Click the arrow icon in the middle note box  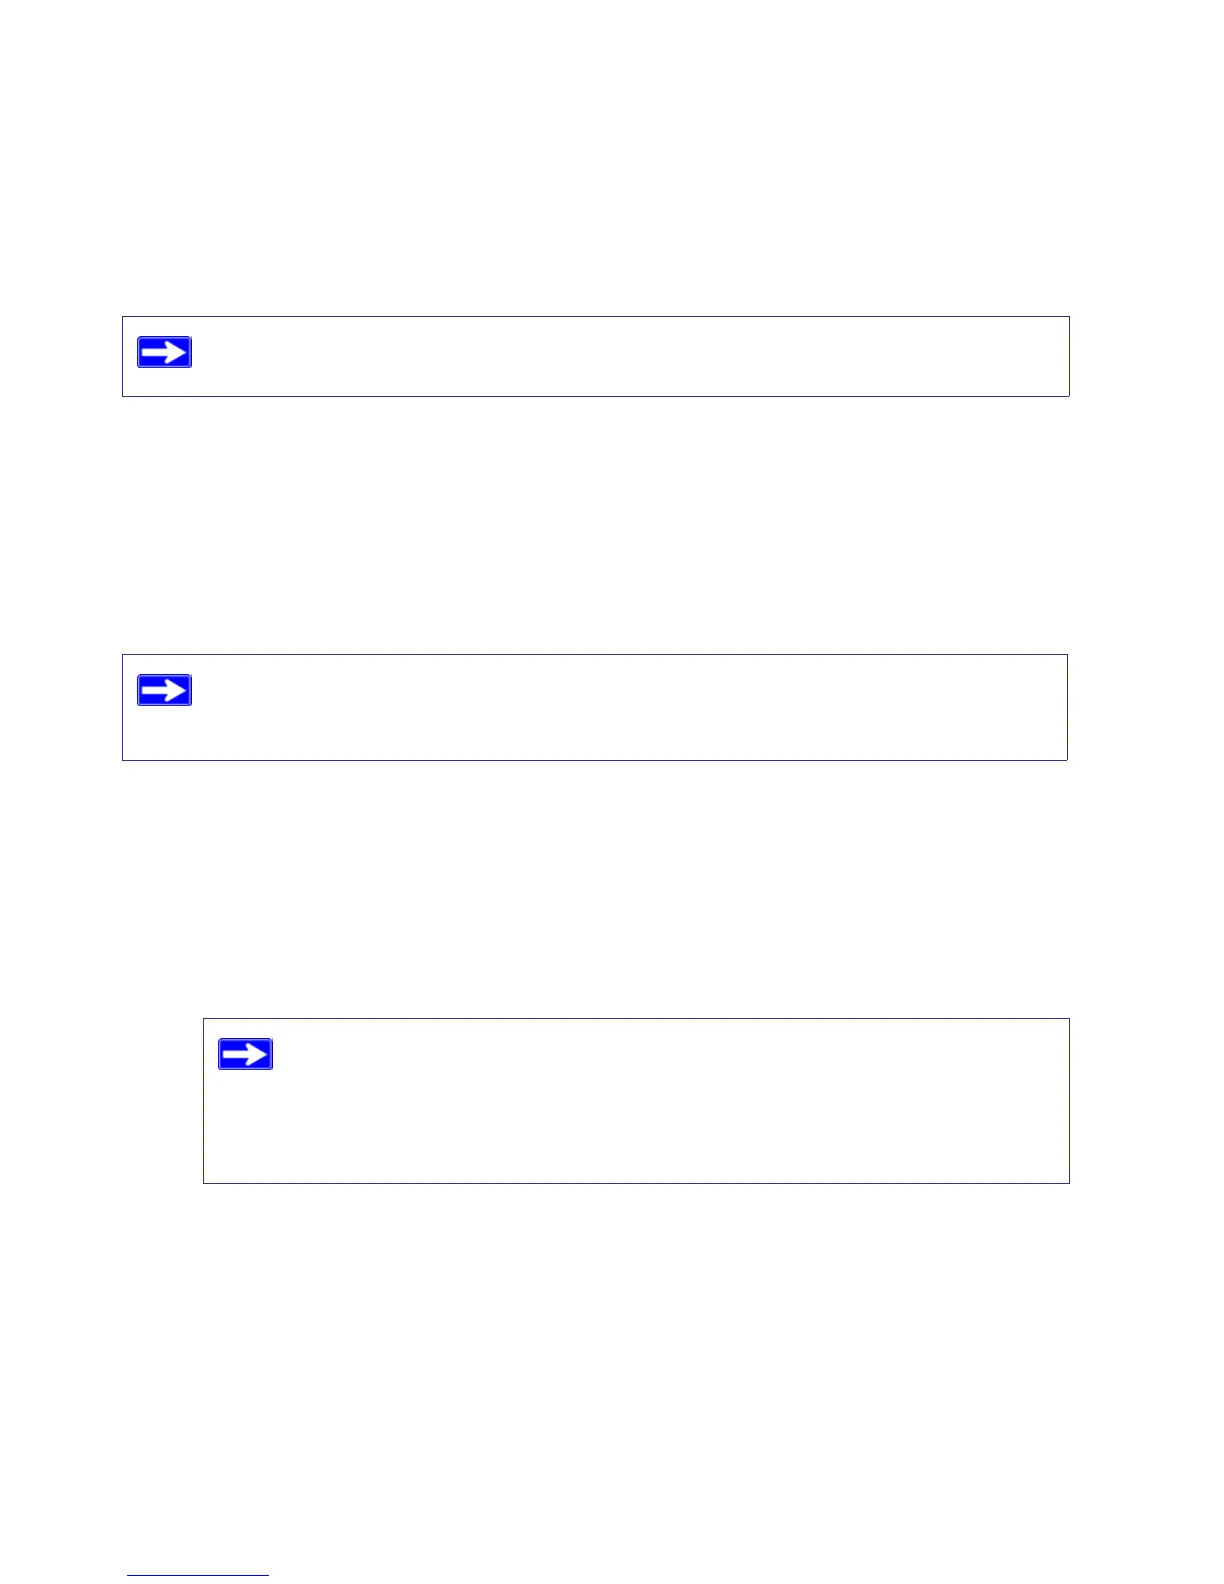(x=164, y=690)
